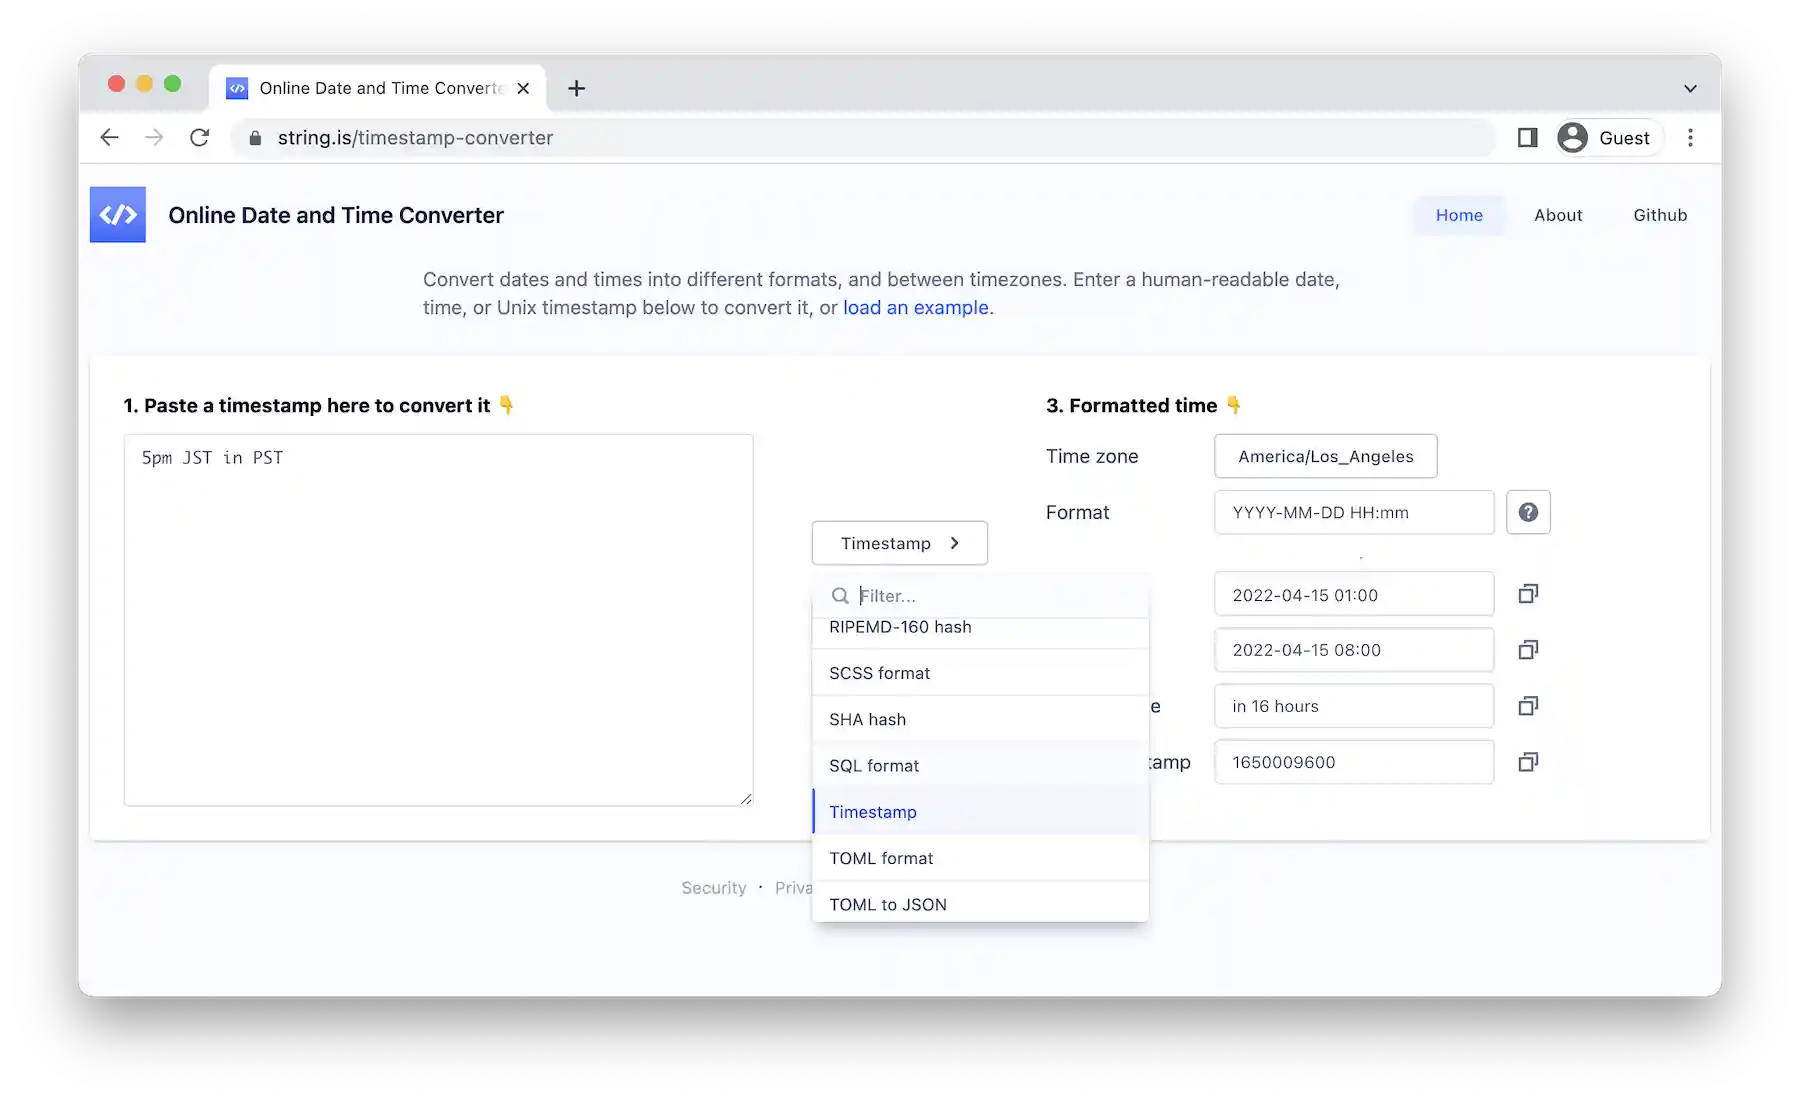Copy the Unix timestamp 1650009600

click(x=1528, y=761)
